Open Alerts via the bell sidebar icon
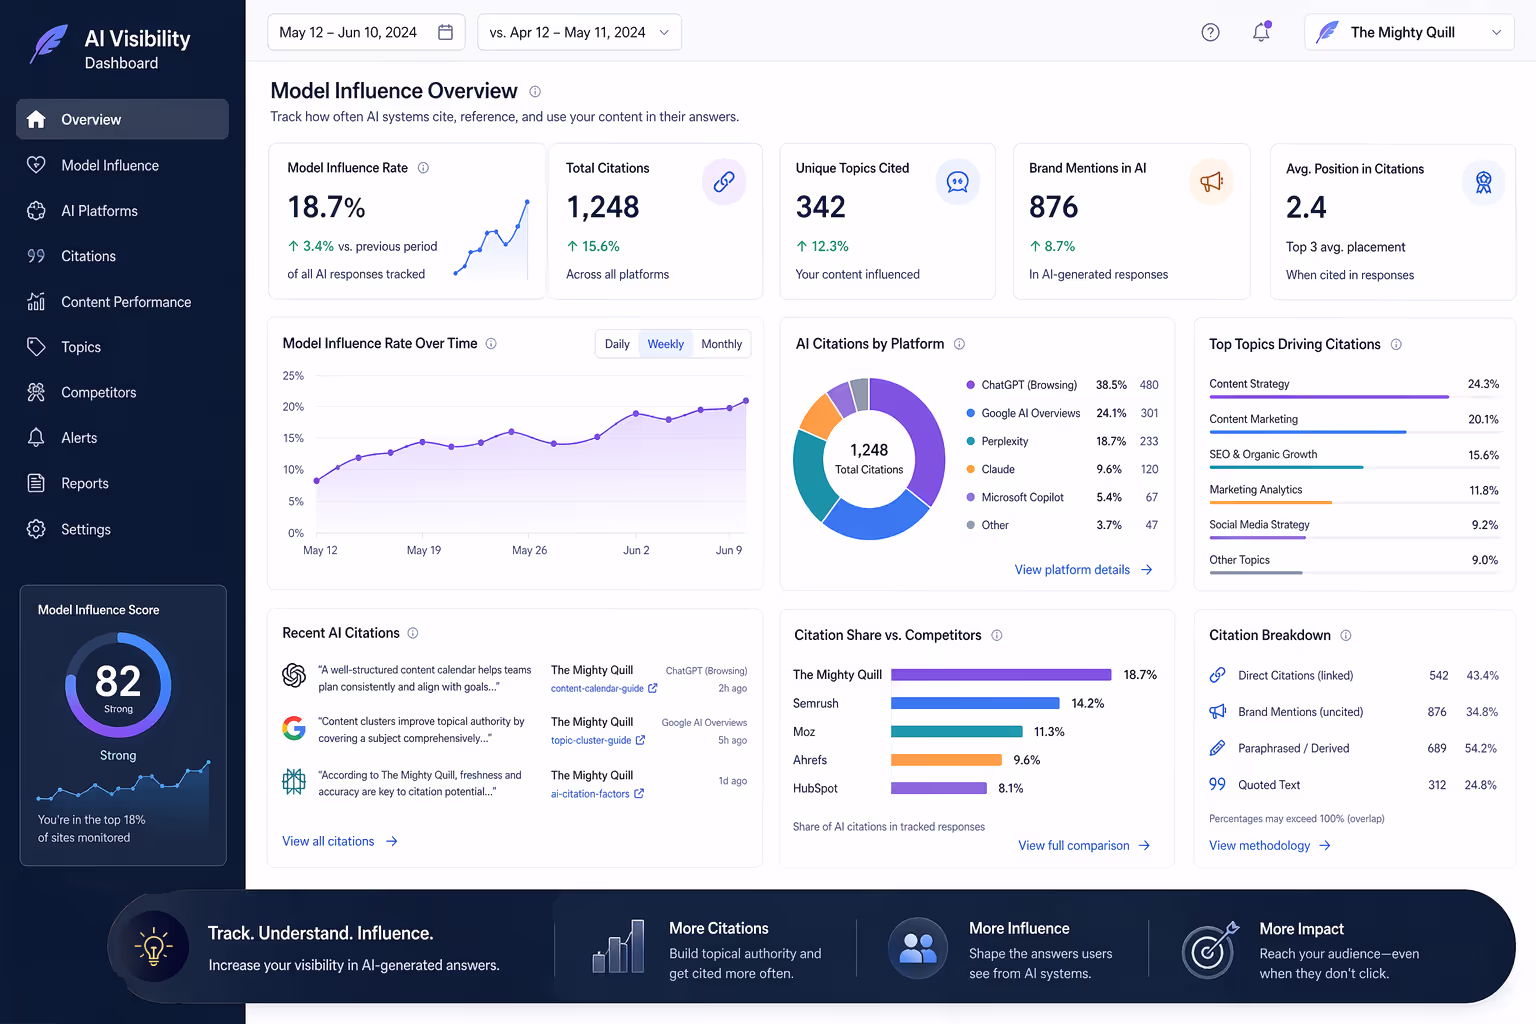This screenshot has height=1024, width=1536. coord(36,437)
